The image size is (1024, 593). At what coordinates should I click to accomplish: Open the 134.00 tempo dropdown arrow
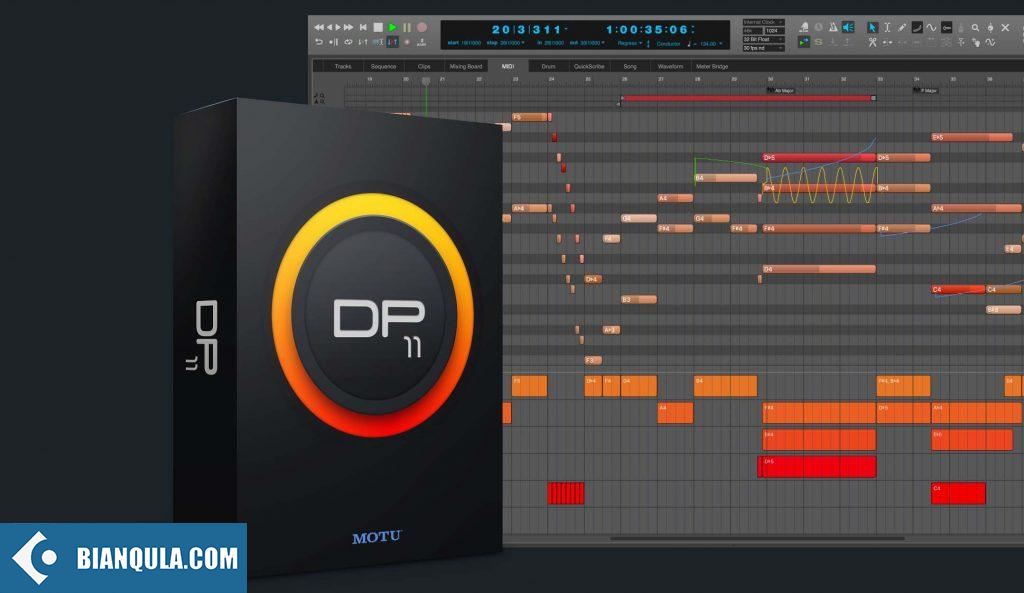[720, 44]
